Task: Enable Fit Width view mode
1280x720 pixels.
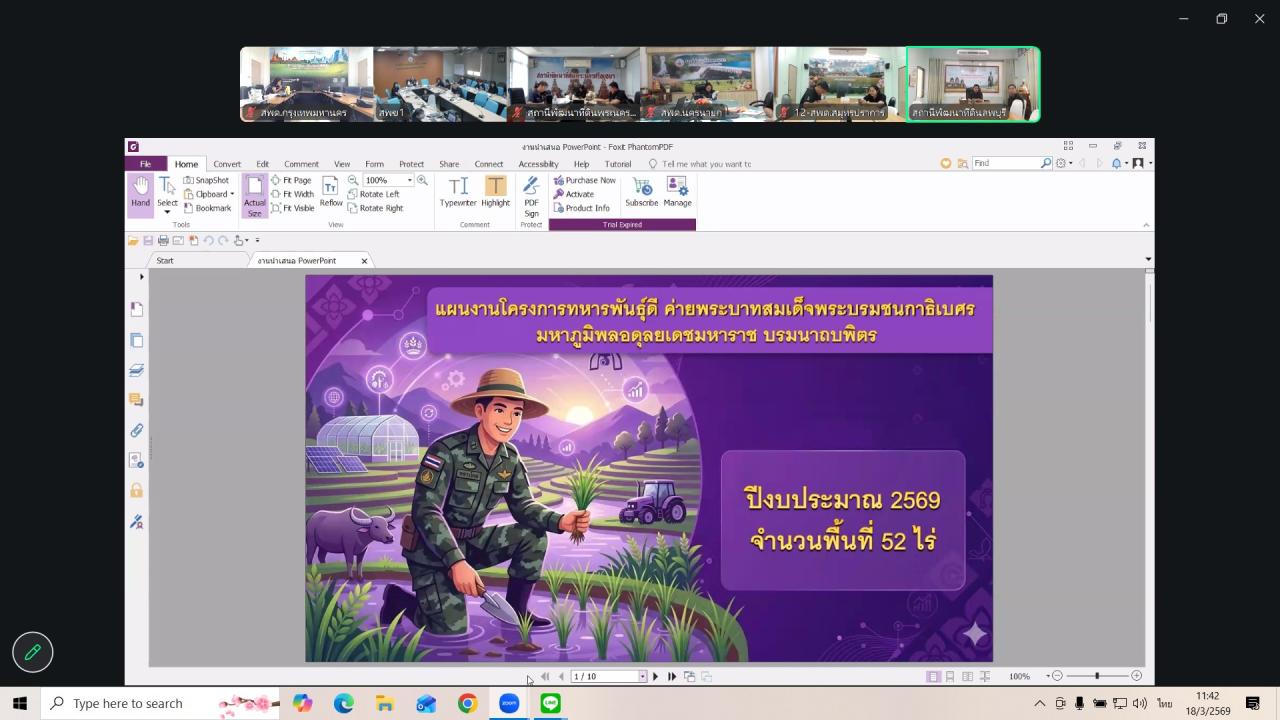Action: (294, 194)
